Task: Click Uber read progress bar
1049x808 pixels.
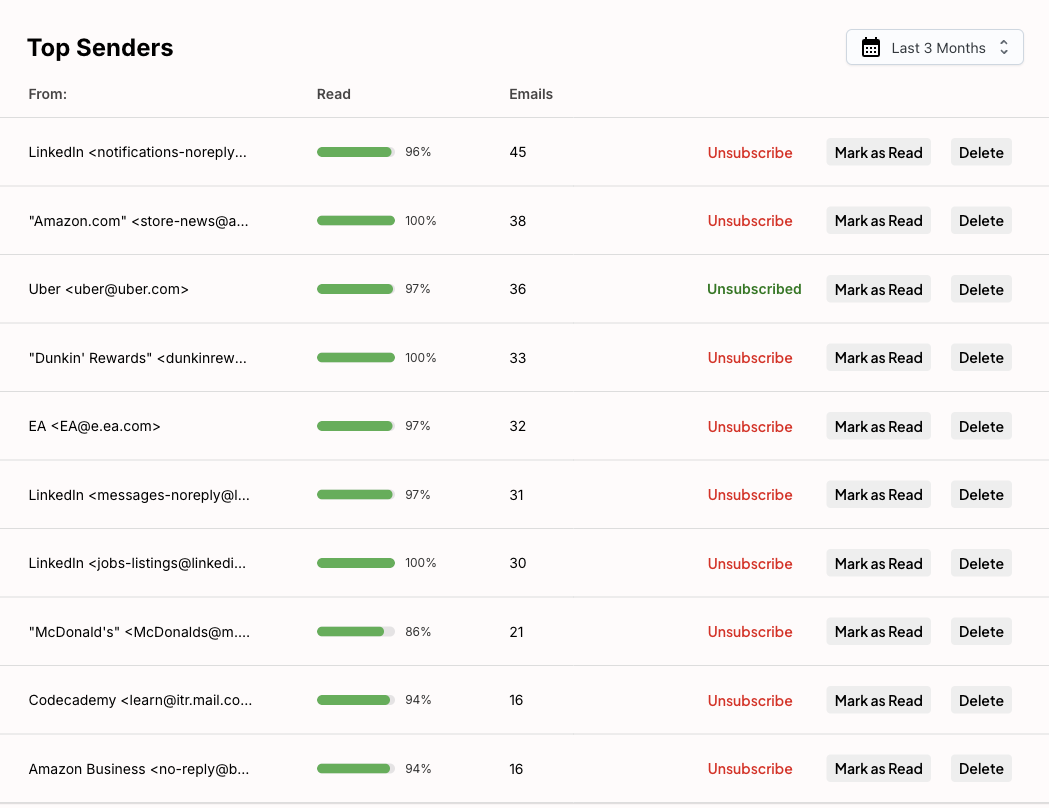Action: click(x=356, y=289)
